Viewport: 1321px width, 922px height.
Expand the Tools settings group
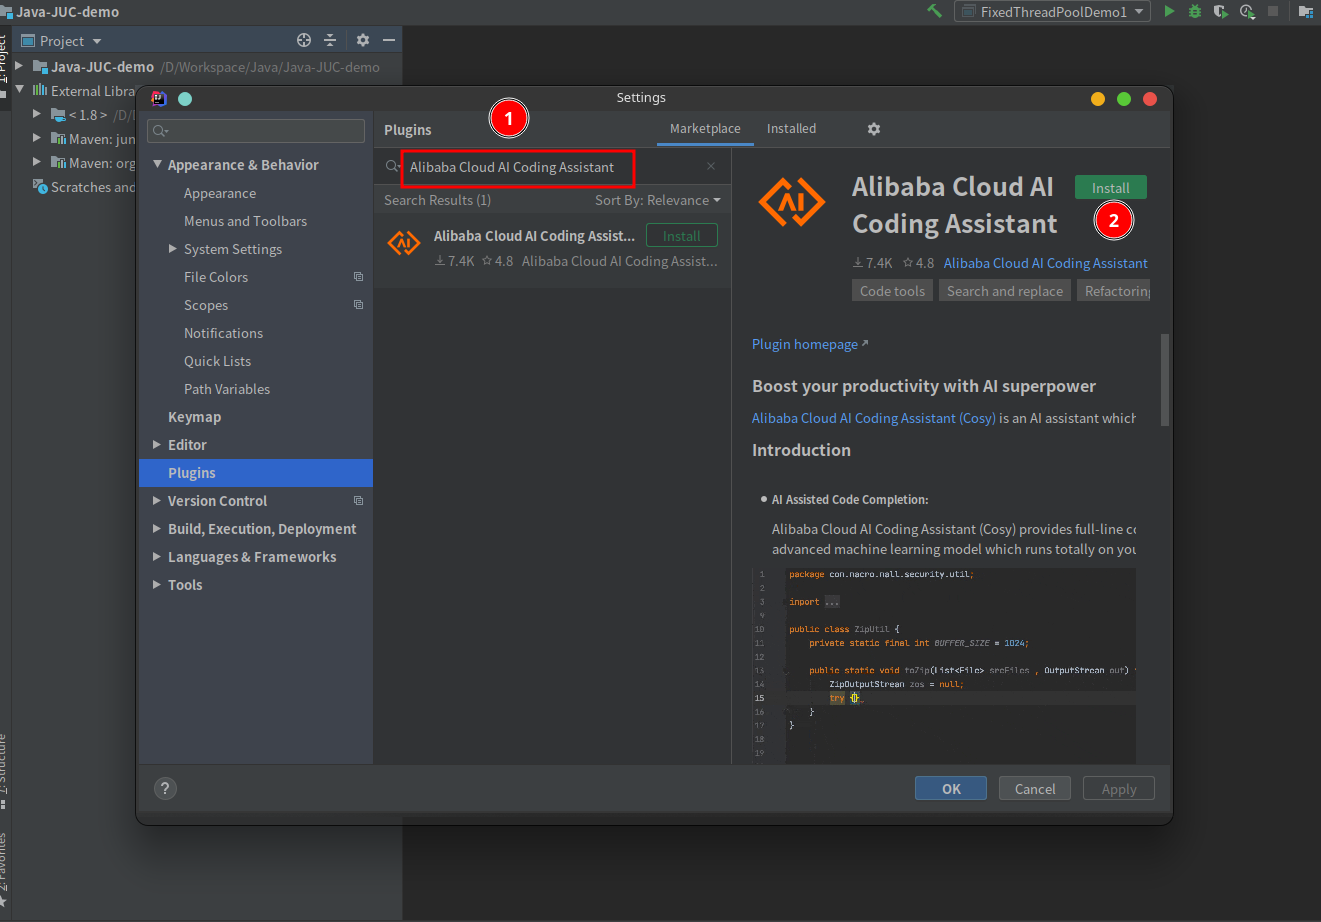[157, 584]
